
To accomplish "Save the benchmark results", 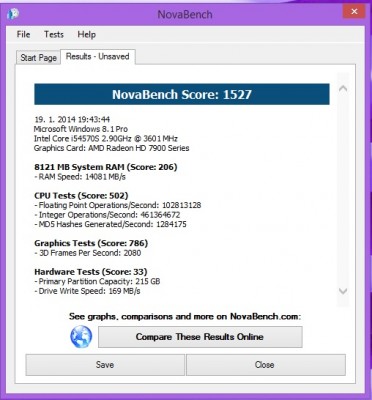I will (x=105, y=365).
